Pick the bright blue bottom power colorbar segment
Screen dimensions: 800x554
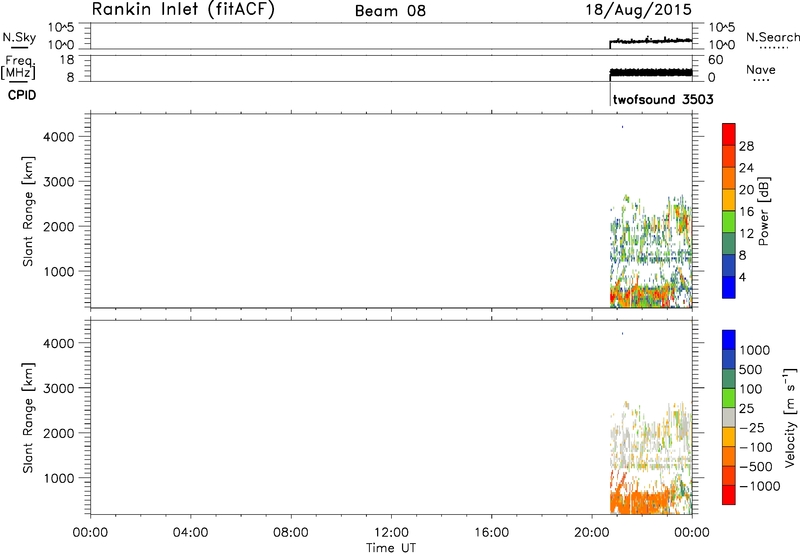tap(729, 287)
